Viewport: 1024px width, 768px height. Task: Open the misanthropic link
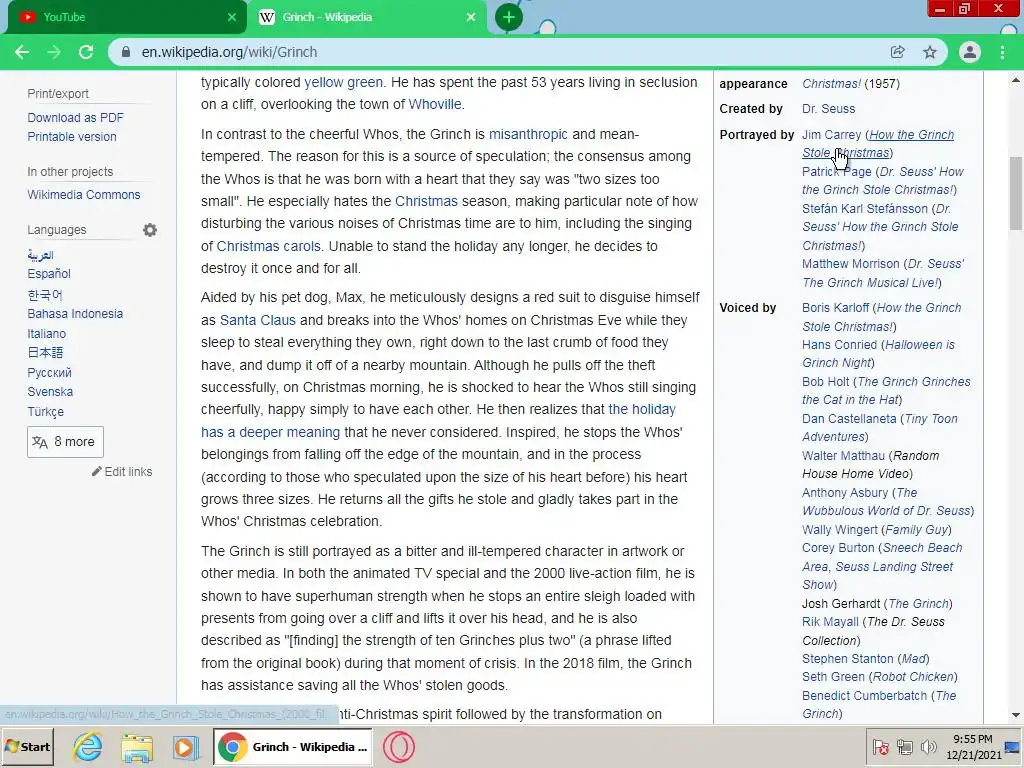point(528,135)
